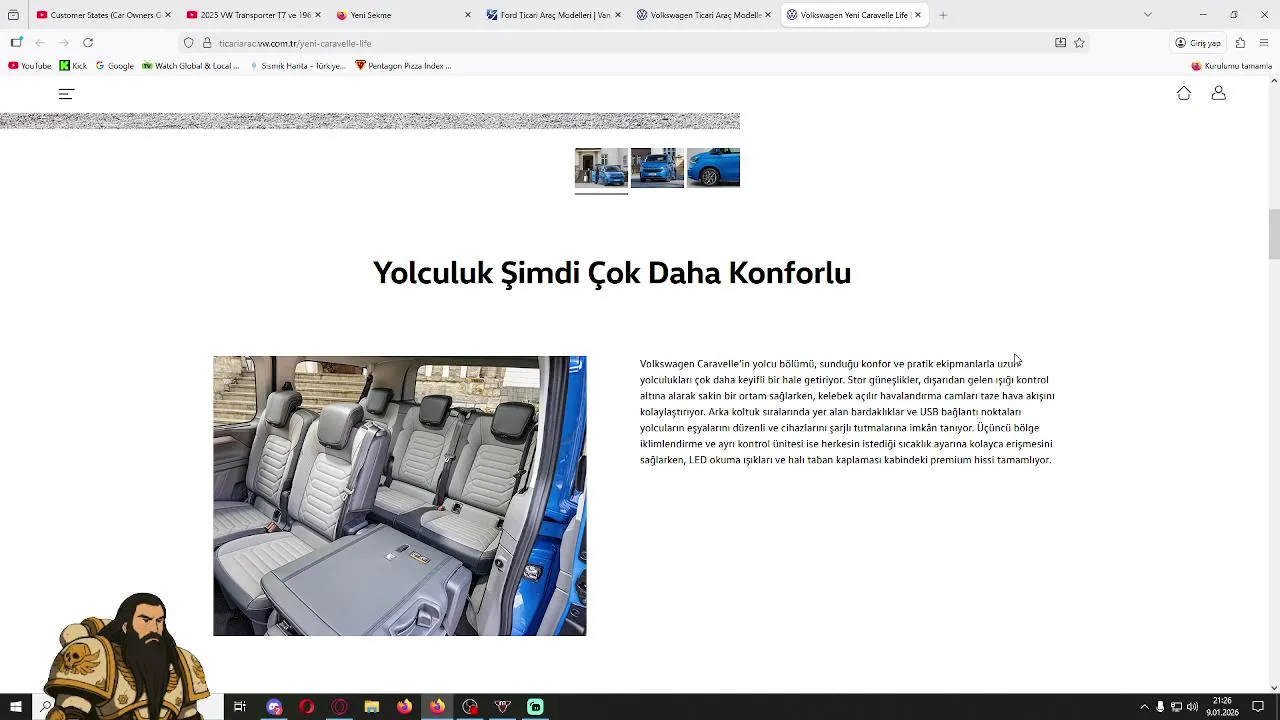Click the home icon on the VW page header
Viewport: 1280px width, 720px height.
(1184, 93)
